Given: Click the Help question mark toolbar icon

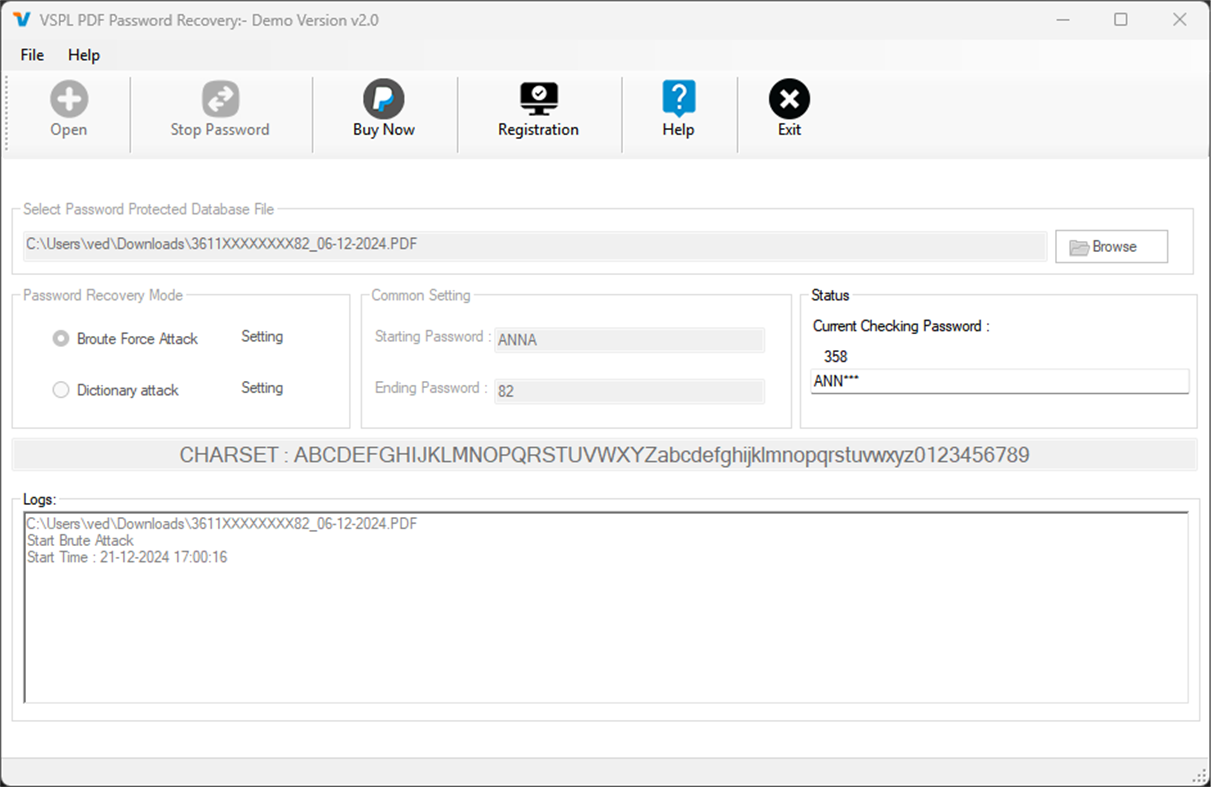Looking at the screenshot, I should [x=679, y=99].
